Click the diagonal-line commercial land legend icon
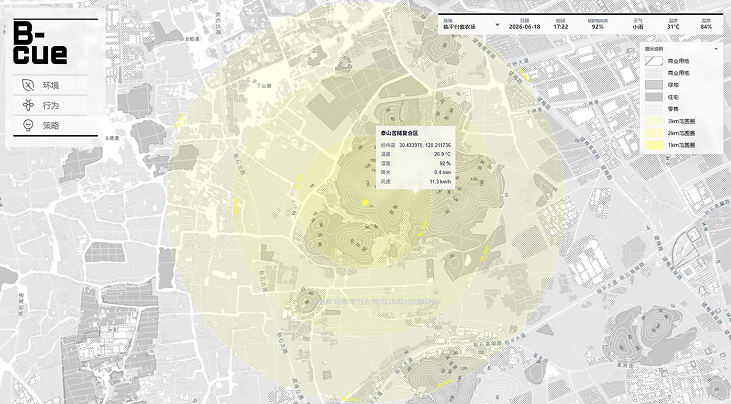 (654, 61)
